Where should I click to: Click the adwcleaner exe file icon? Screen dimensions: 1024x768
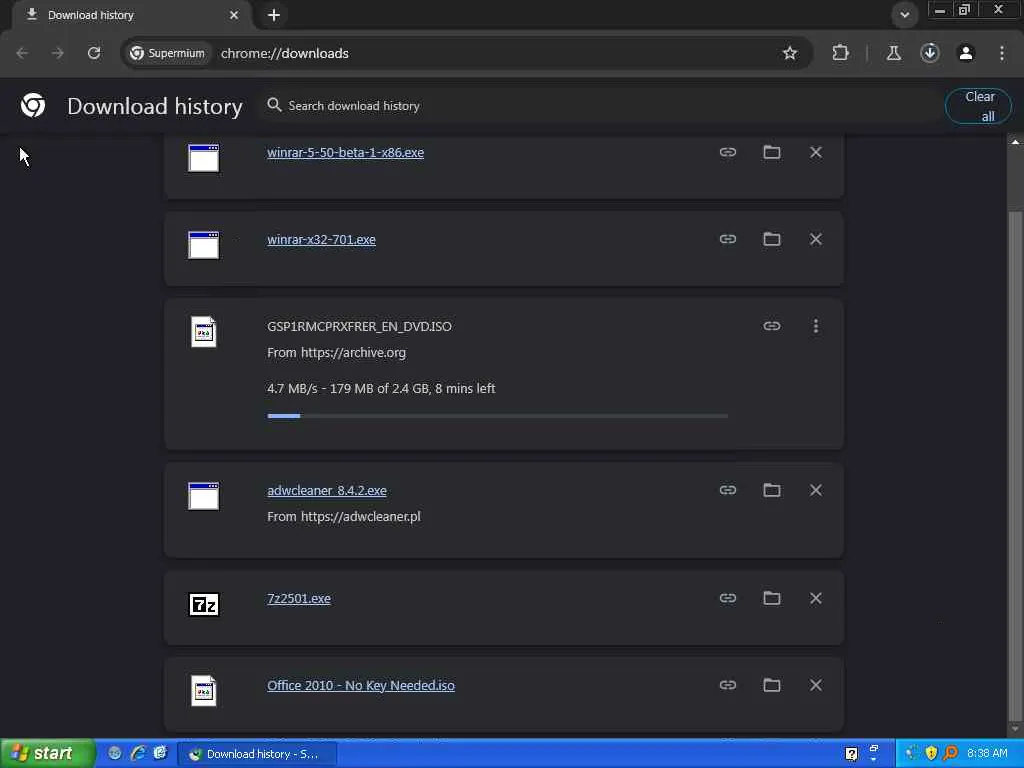pyautogui.click(x=204, y=496)
